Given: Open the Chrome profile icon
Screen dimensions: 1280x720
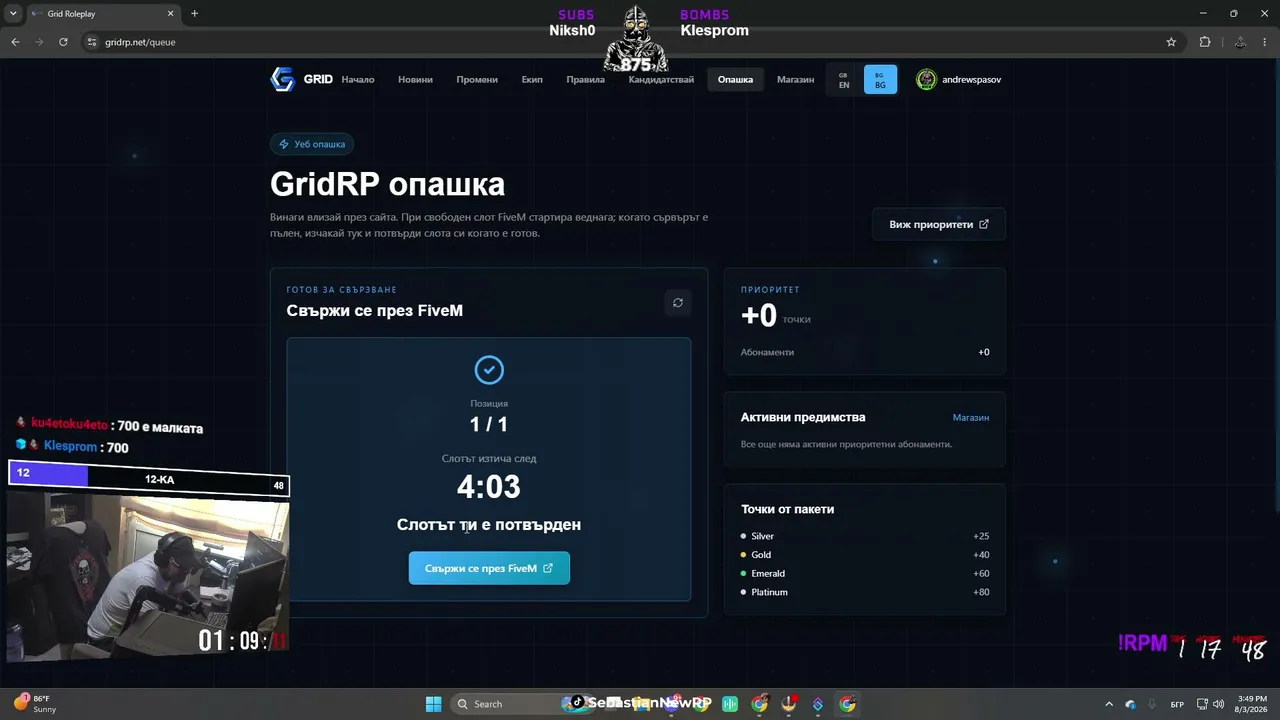Looking at the screenshot, I should 1240,42.
